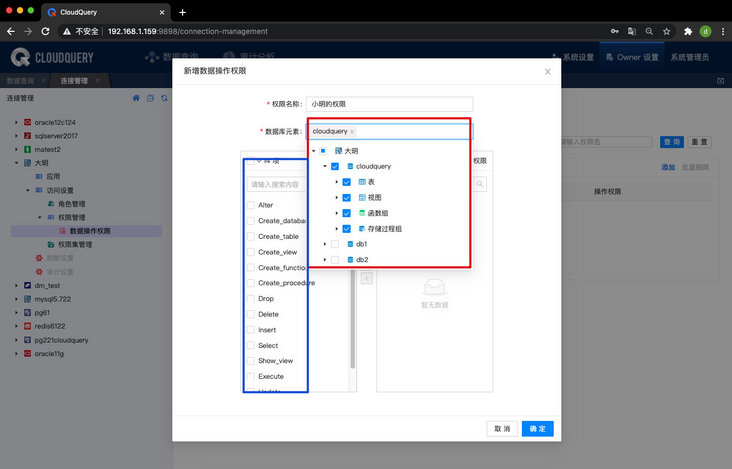Screen dimensions: 732x469
Task: Click the db1 database icon in dropdown
Action: point(350,244)
